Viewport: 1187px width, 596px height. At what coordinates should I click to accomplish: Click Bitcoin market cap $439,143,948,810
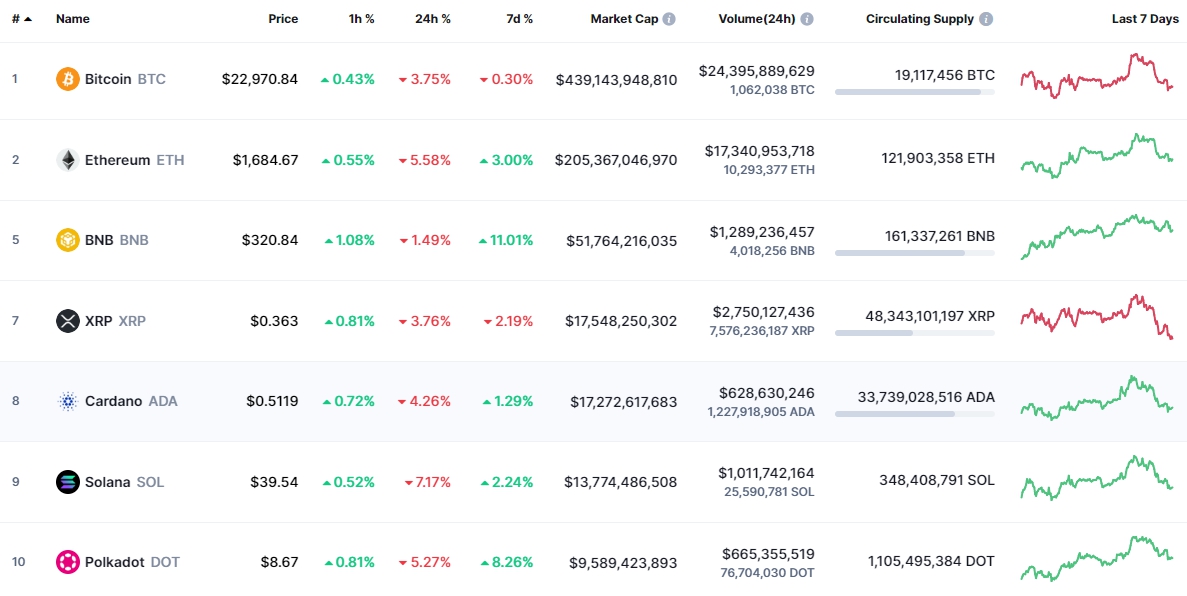coord(616,79)
